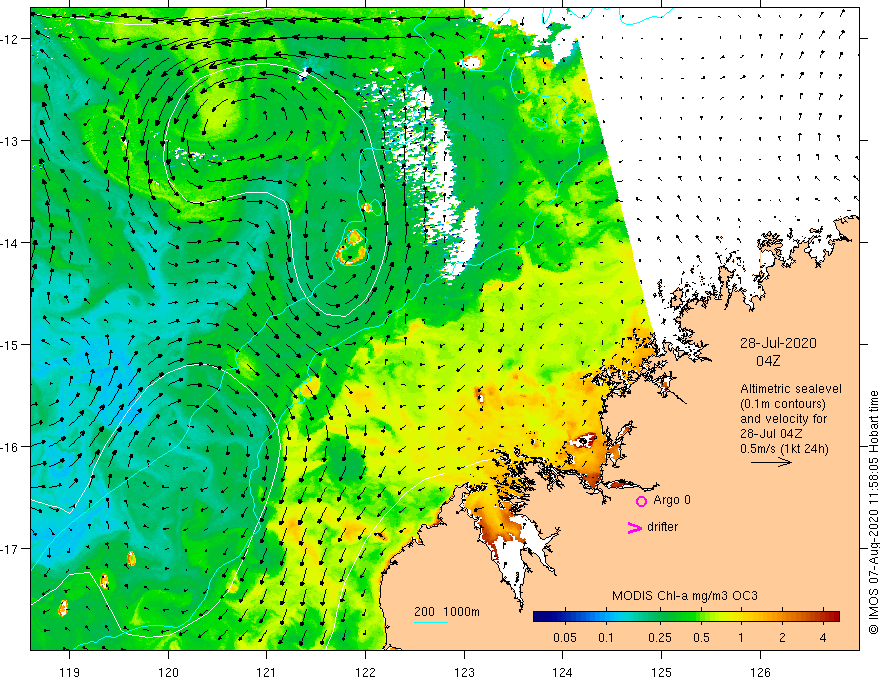The width and height of the screenshot is (880, 680).
Task: Click the color bar value 0.1
Action: click(x=606, y=637)
